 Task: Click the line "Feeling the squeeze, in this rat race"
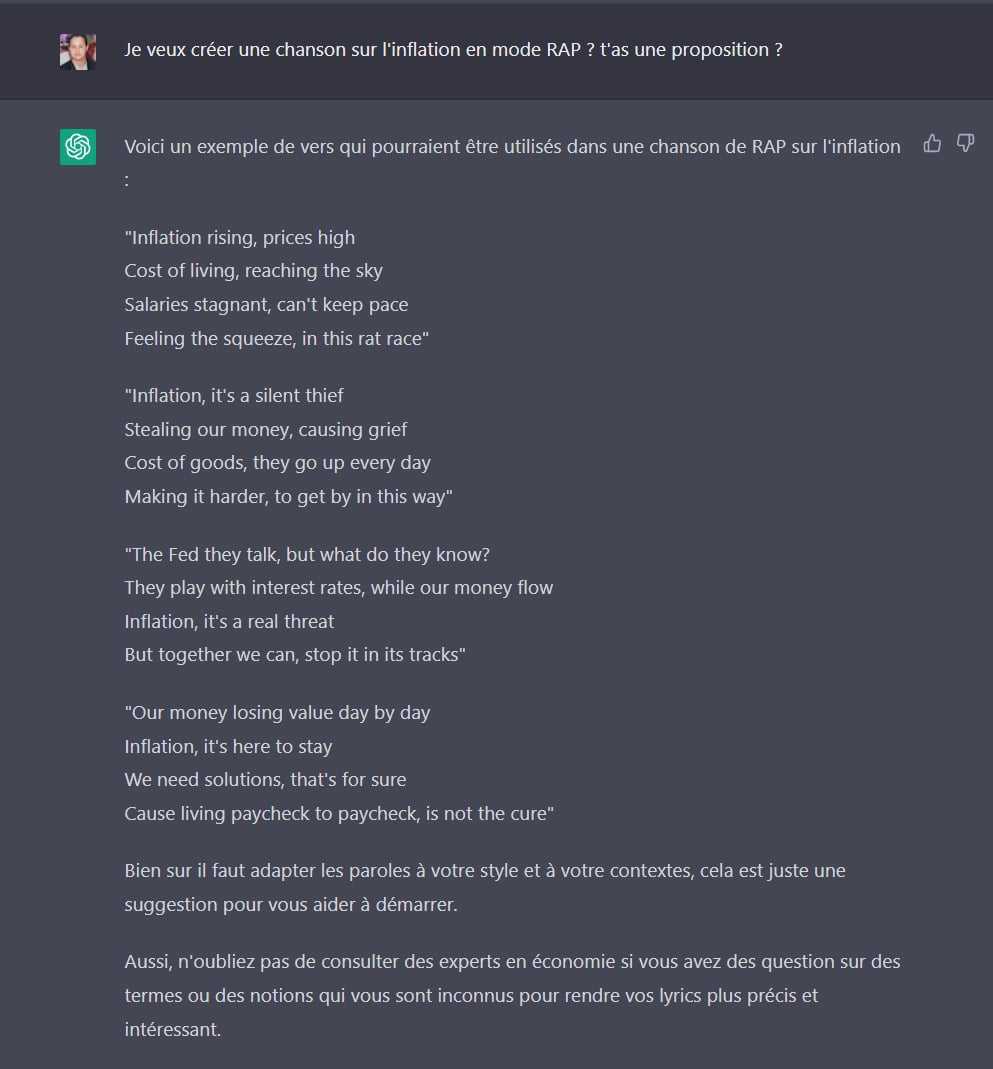pos(277,338)
